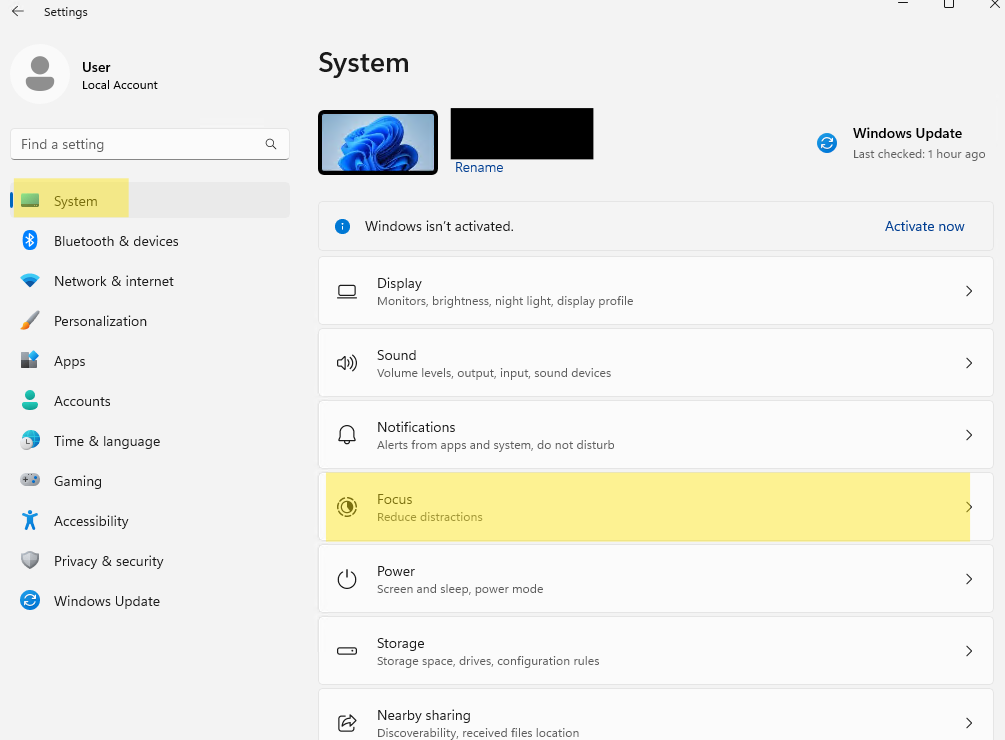Click the search magnifier icon
Image resolution: width=1005 pixels, height=740 pixels.
coord(271,144)
